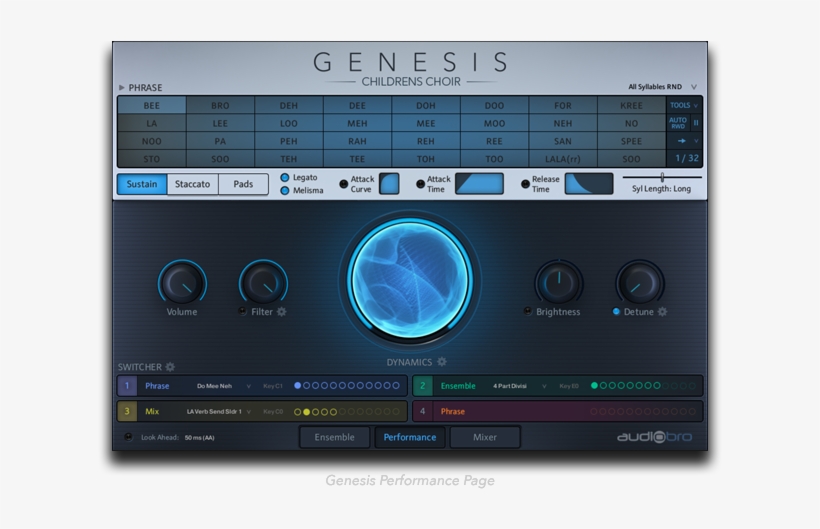The width and height of the screenshot is (820, 529).
Task: Click the Phrase label in slot 4
Action: [452, 412]
